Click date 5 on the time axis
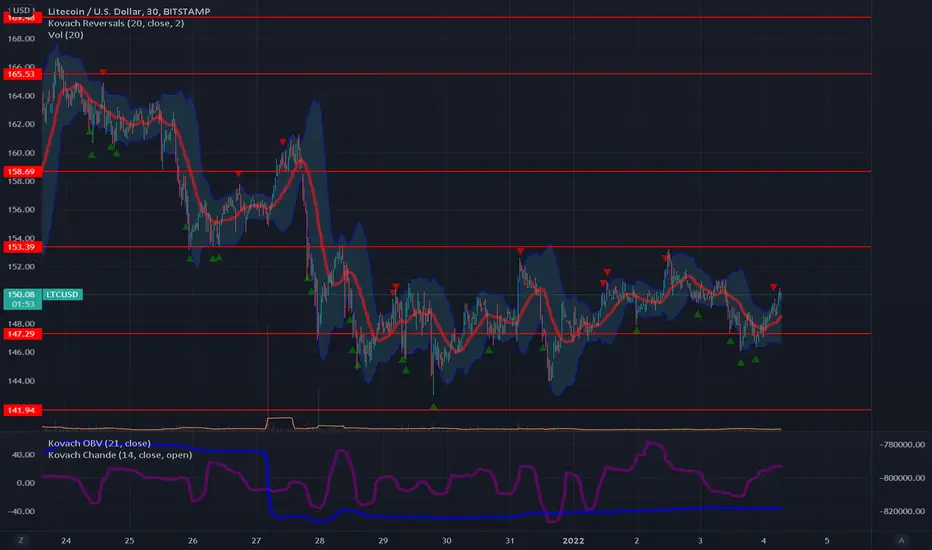This screenshot has height=550, width=932. (827, 540)
